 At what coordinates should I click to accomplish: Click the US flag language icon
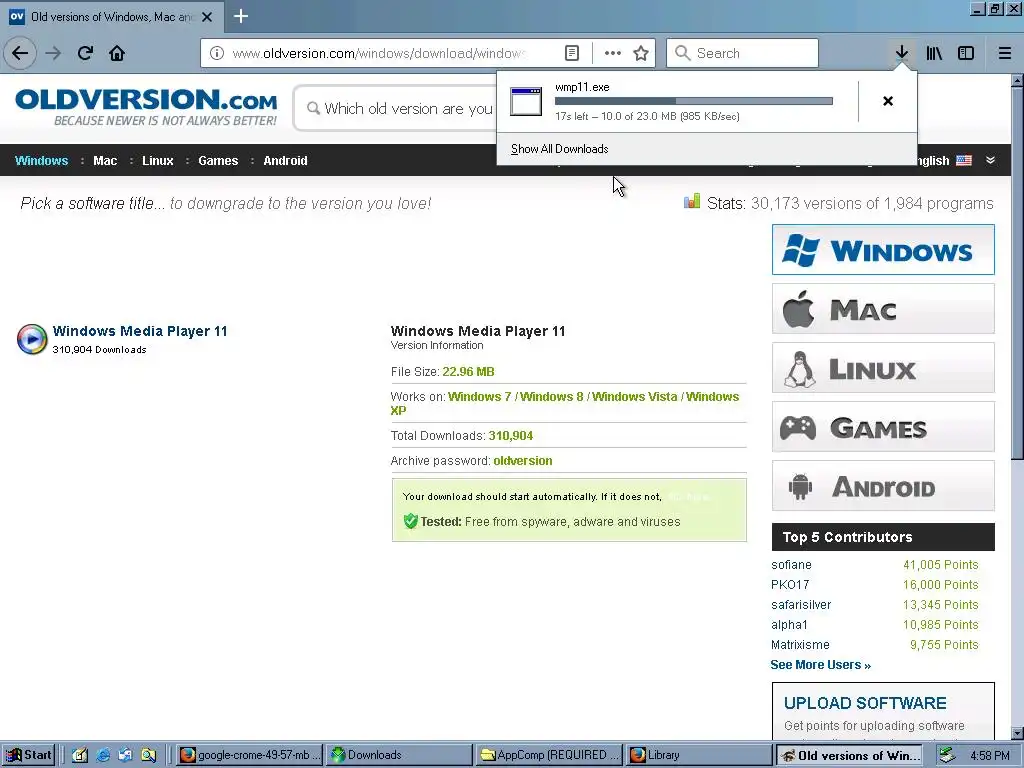pyautogui.click(x=964, y=160)
